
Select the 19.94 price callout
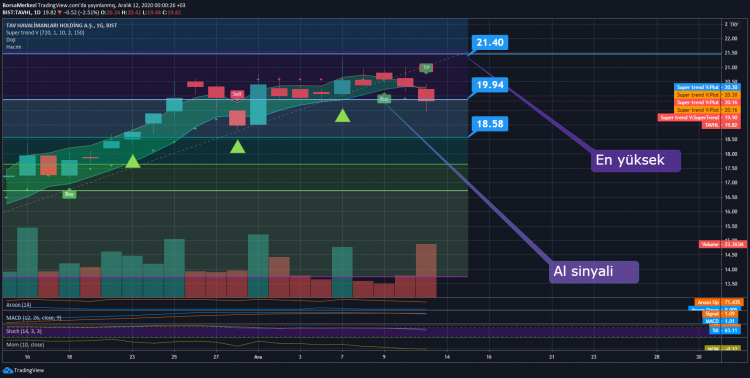click(x=490, y=85)
